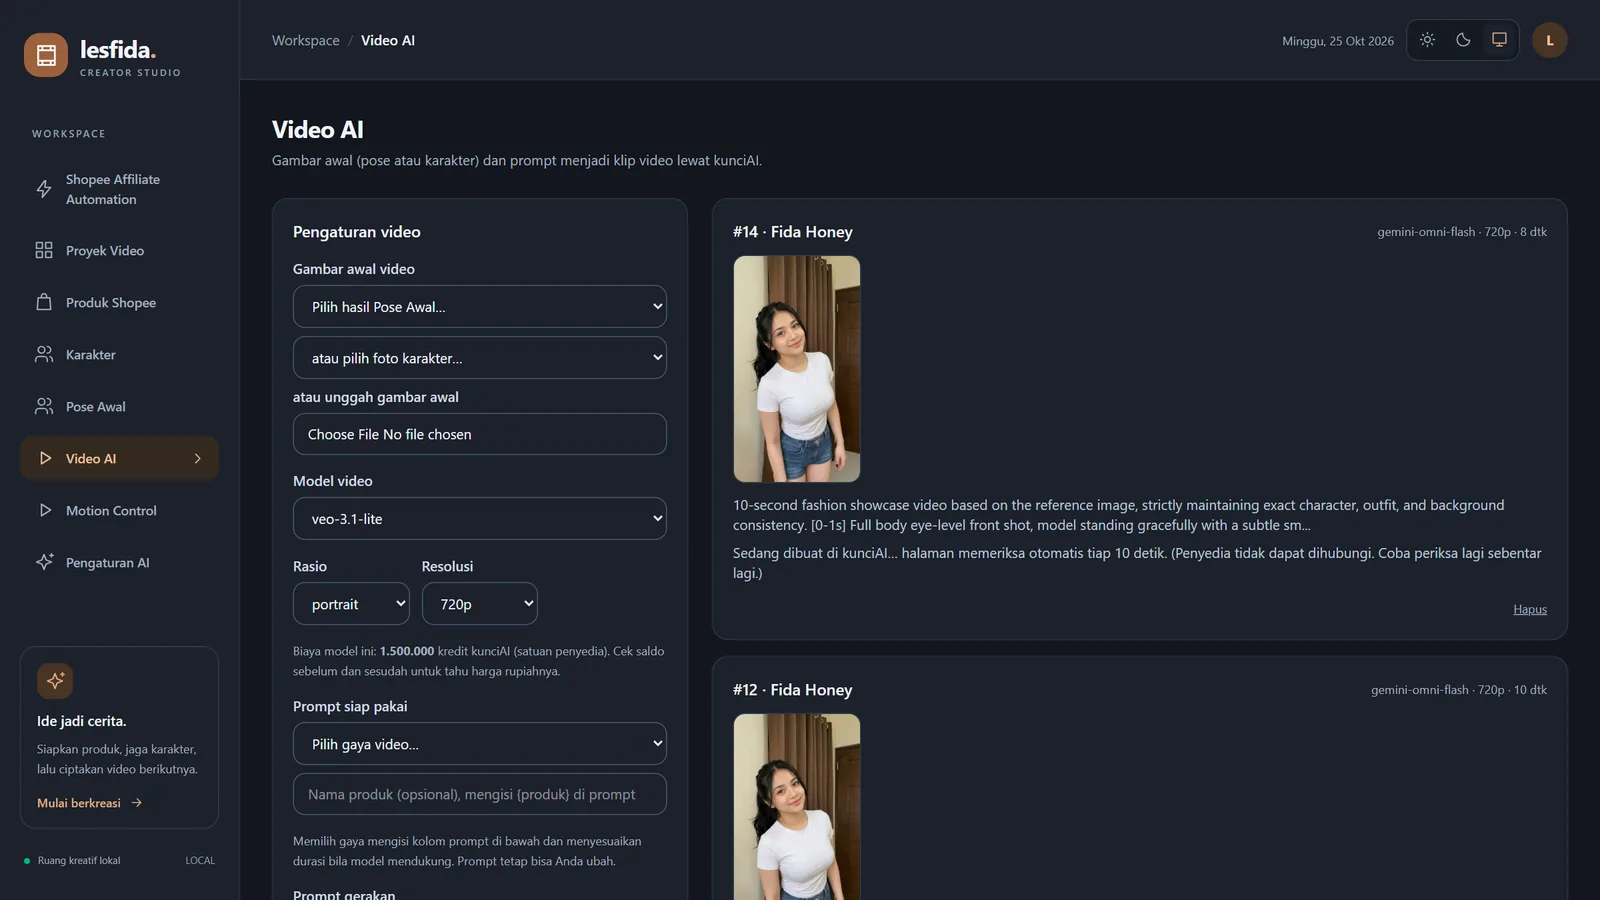
Task: Click the Pose Awal people icon
Action: tap(44, 406)
